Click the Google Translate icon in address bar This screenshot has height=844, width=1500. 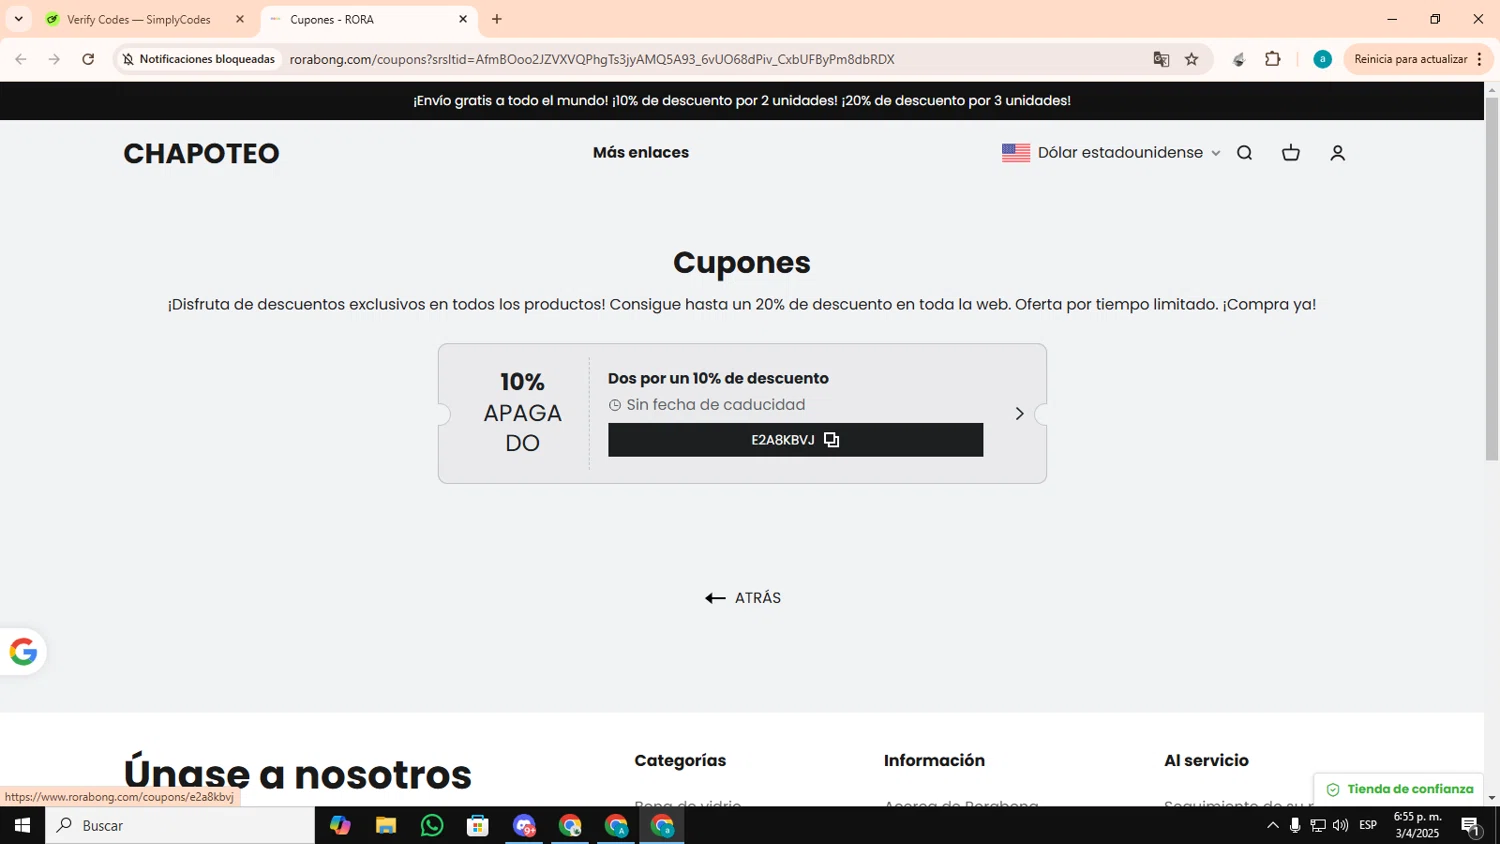coord(1161,59)
